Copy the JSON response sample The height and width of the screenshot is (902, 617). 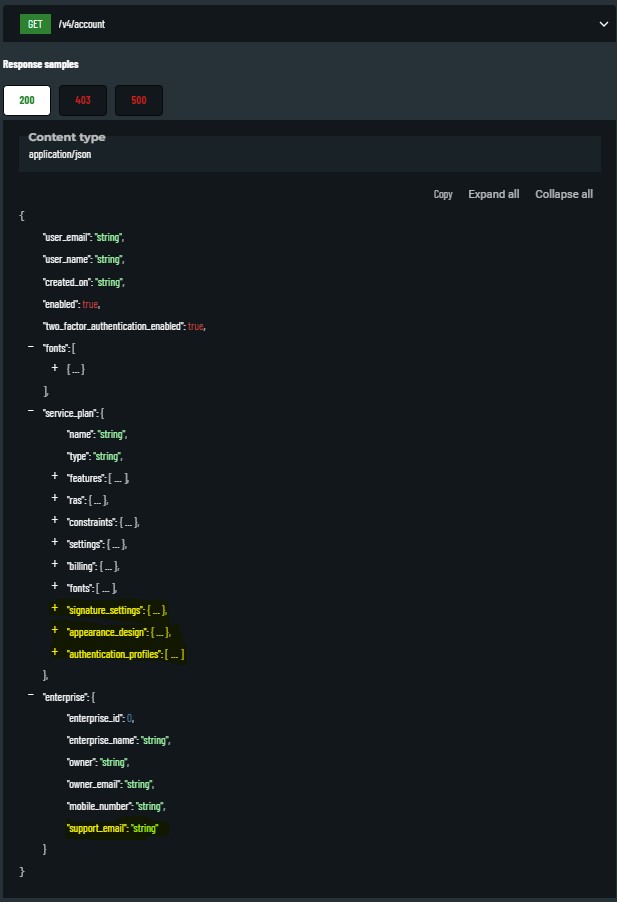pyautogui.click(x=443, y=194)
